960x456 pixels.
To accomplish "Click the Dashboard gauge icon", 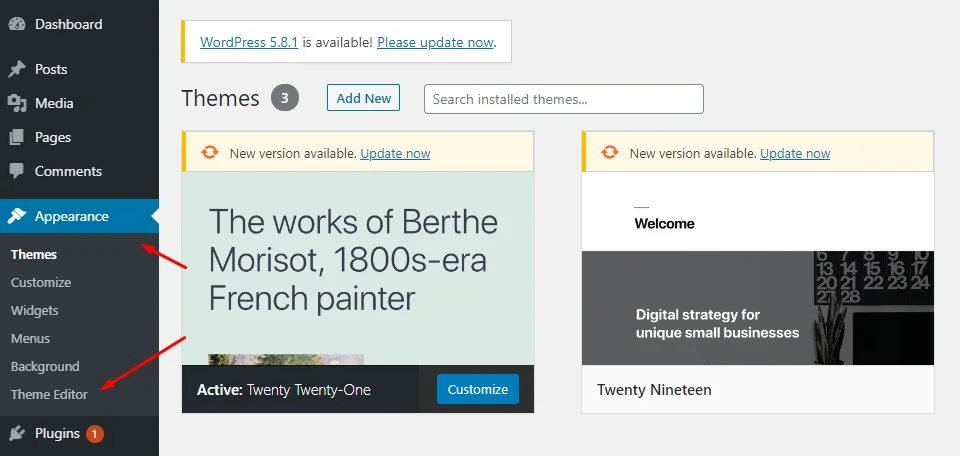I will pos(17,24).
